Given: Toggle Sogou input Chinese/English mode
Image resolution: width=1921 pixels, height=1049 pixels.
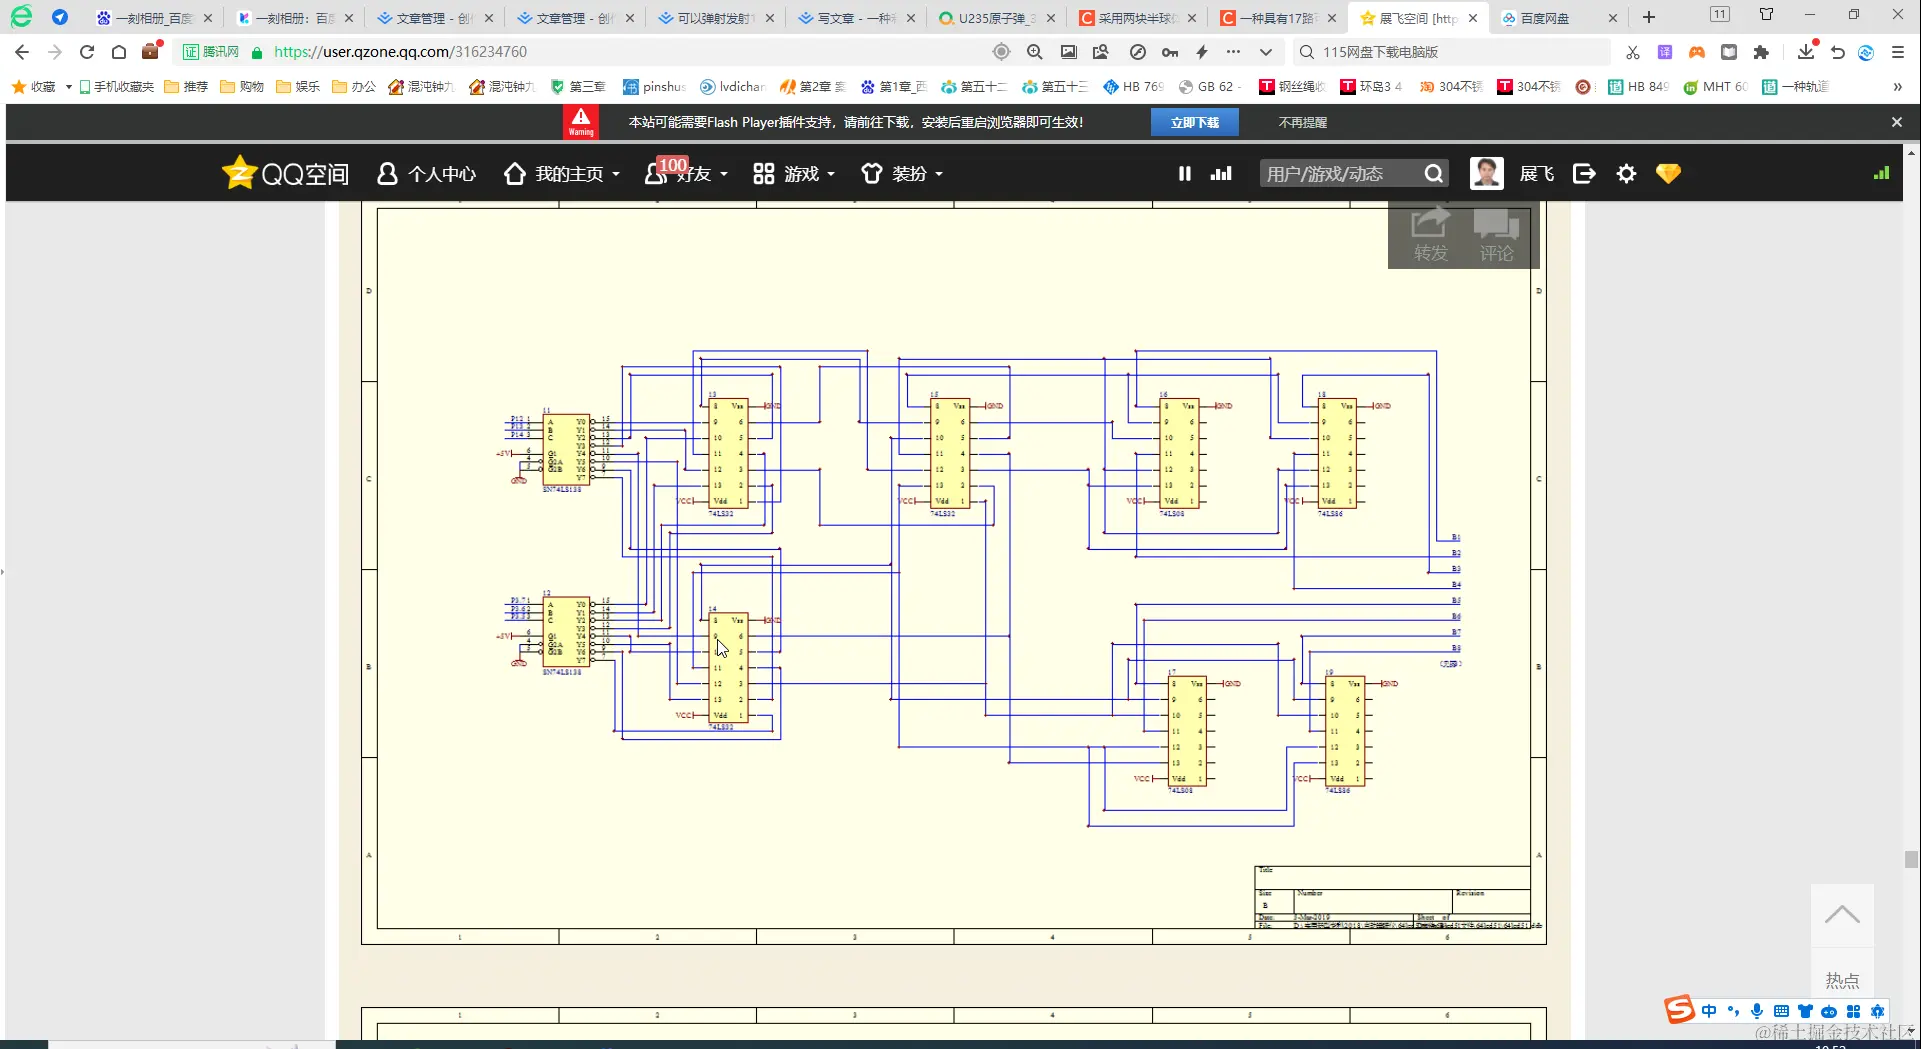Looking at the screenshot, I should (x=1709, y=1011).
